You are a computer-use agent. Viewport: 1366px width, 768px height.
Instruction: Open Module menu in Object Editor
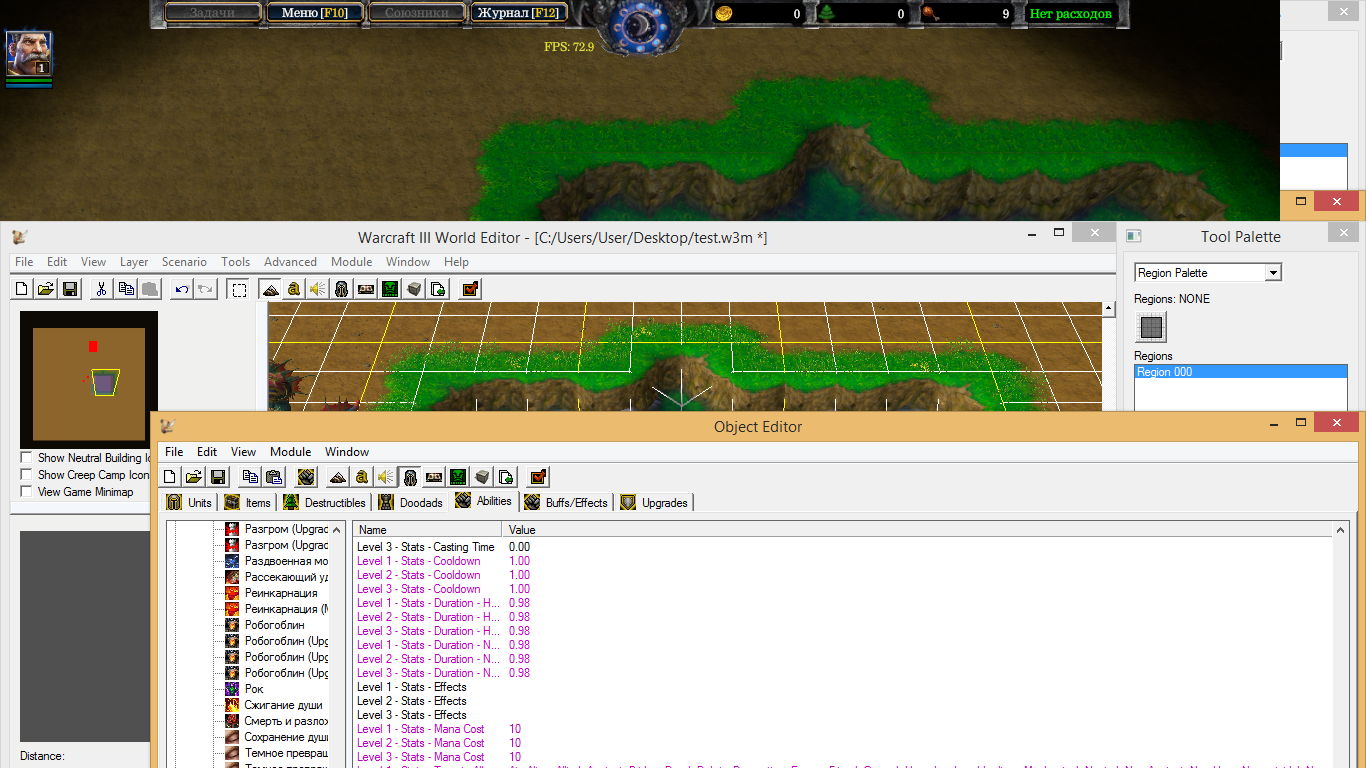tap(291, 452)
